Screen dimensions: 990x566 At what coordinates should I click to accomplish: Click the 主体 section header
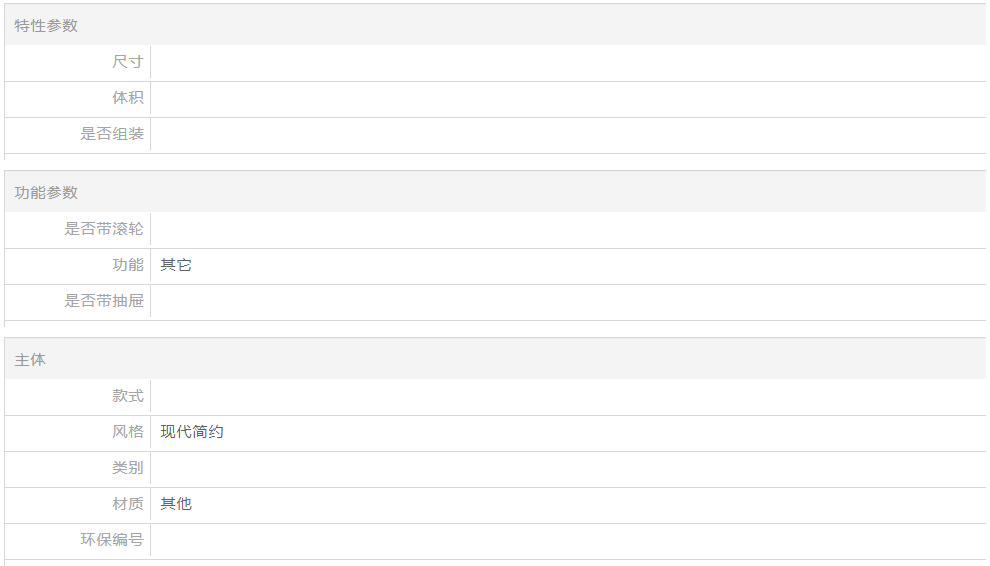(x=30, y=360)
